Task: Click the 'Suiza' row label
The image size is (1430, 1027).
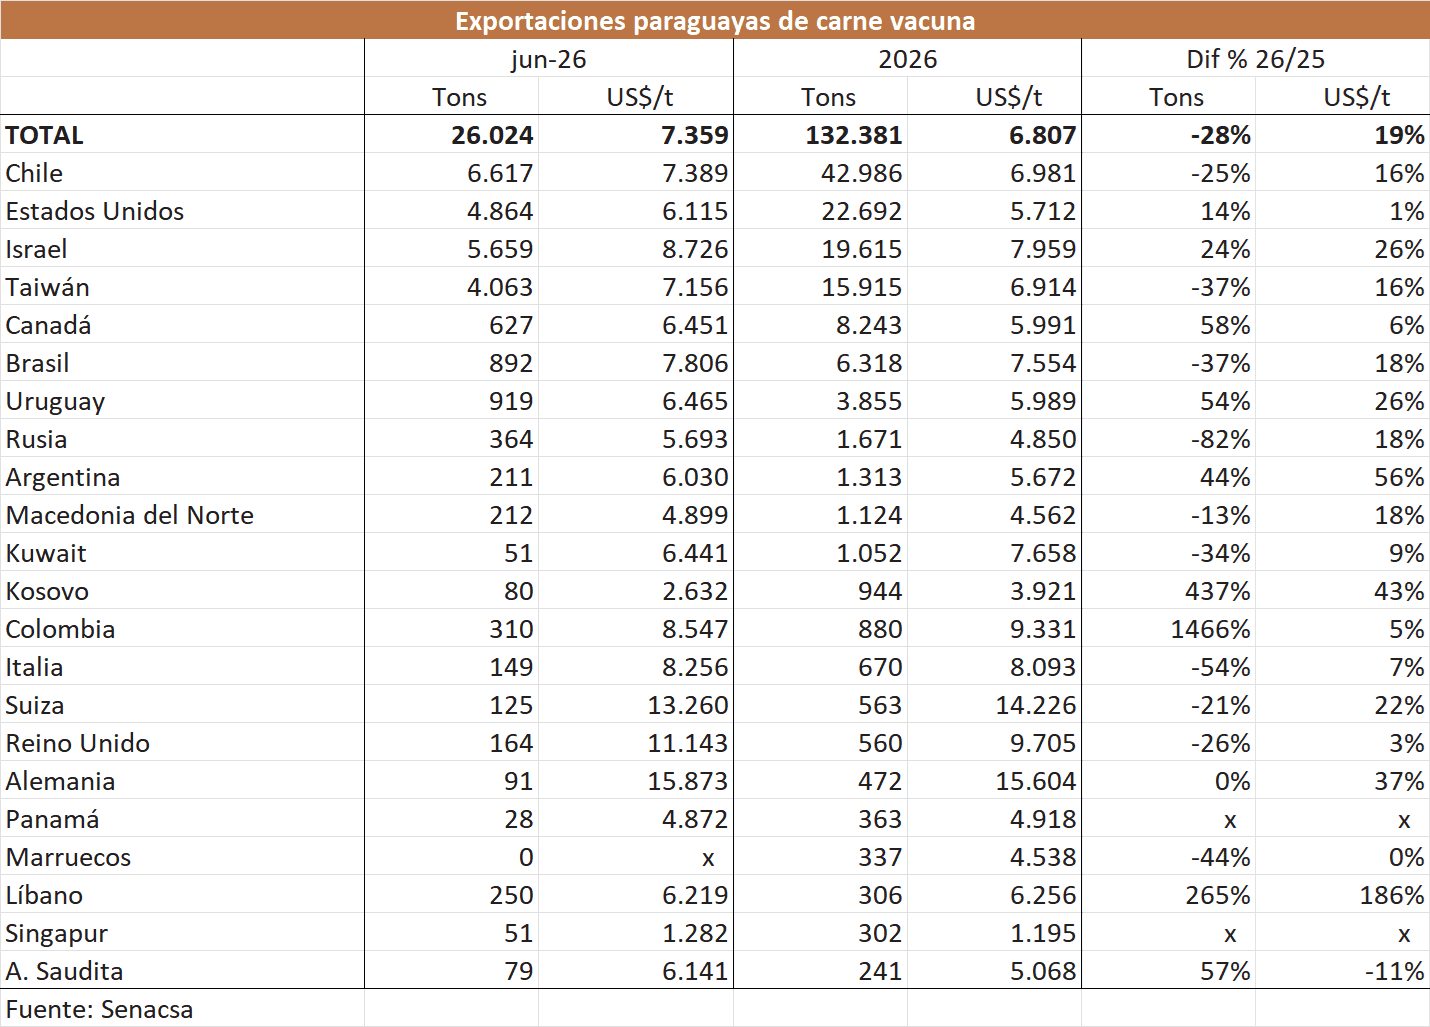Action: pyautogui.click(x=35, y=705)
